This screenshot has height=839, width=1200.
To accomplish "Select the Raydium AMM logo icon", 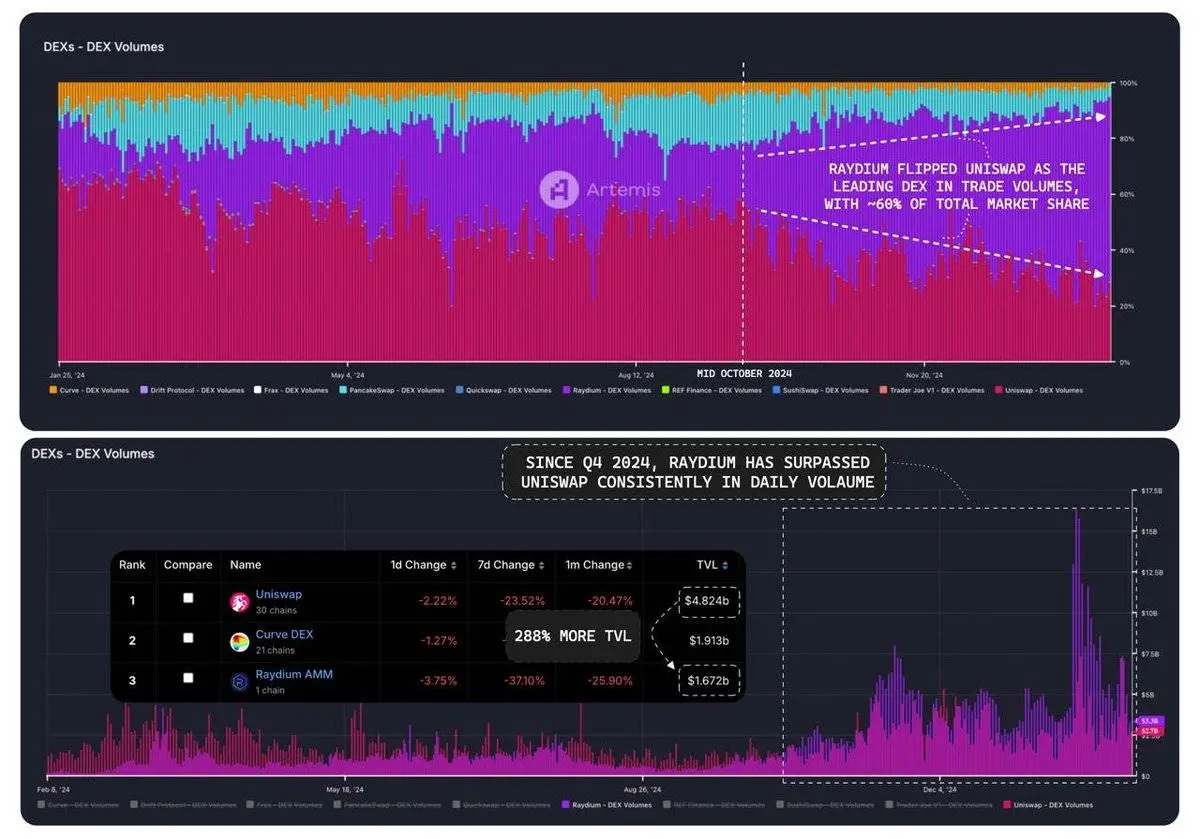I will (239, 680).
